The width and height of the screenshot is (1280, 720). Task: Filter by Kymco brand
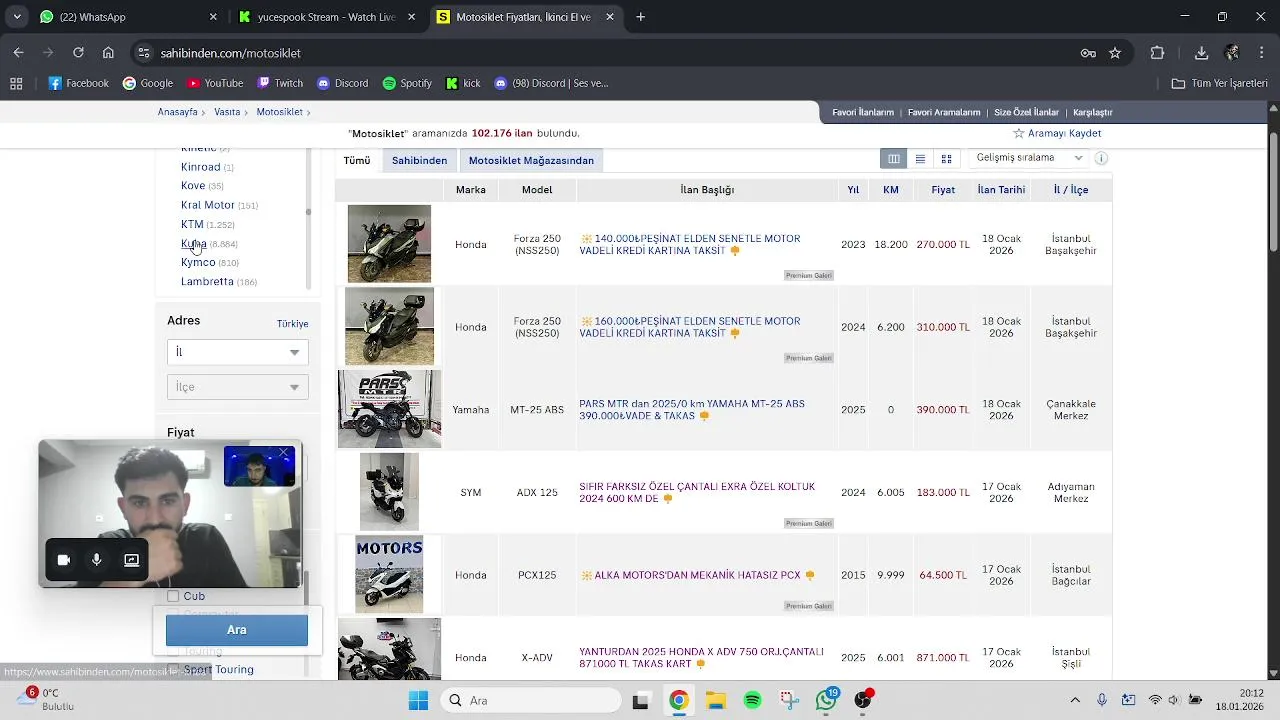[198, 262]
